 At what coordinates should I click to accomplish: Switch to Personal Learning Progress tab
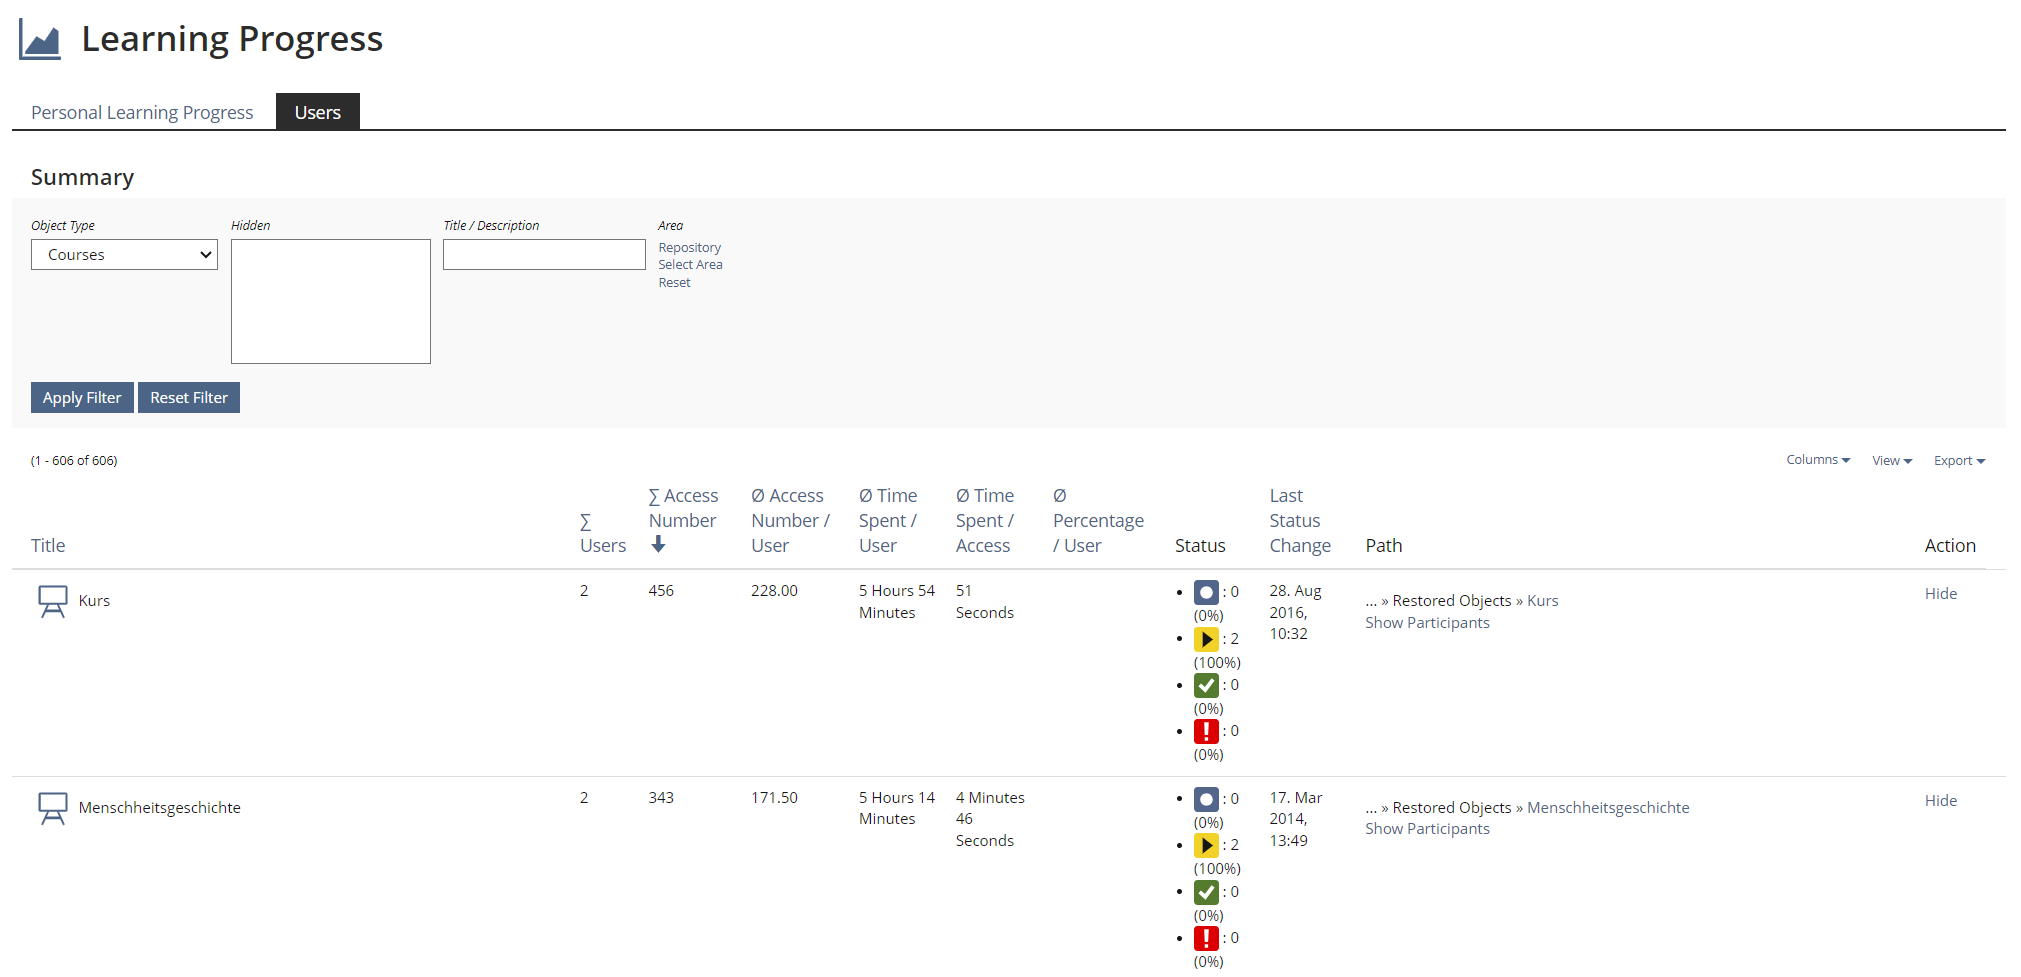142,113
